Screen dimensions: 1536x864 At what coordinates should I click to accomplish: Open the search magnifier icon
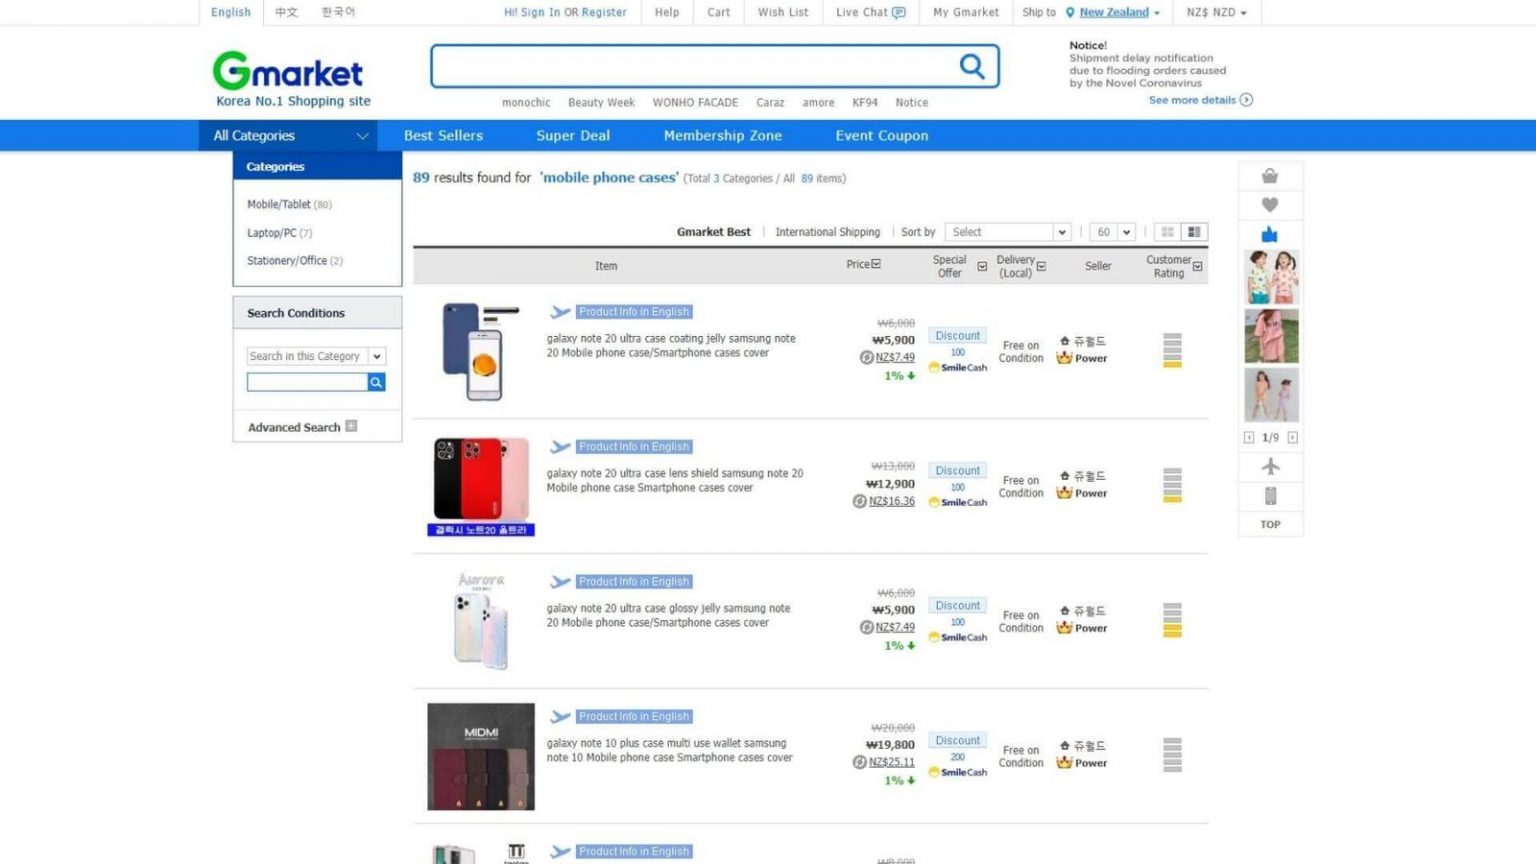click(x=971, y=66)
